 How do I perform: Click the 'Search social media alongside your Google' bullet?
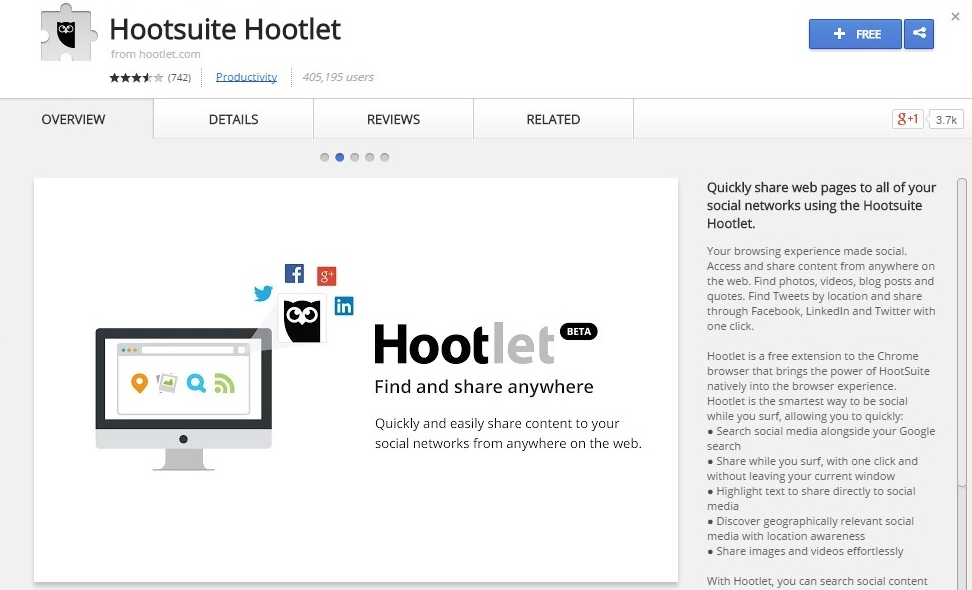821,438
